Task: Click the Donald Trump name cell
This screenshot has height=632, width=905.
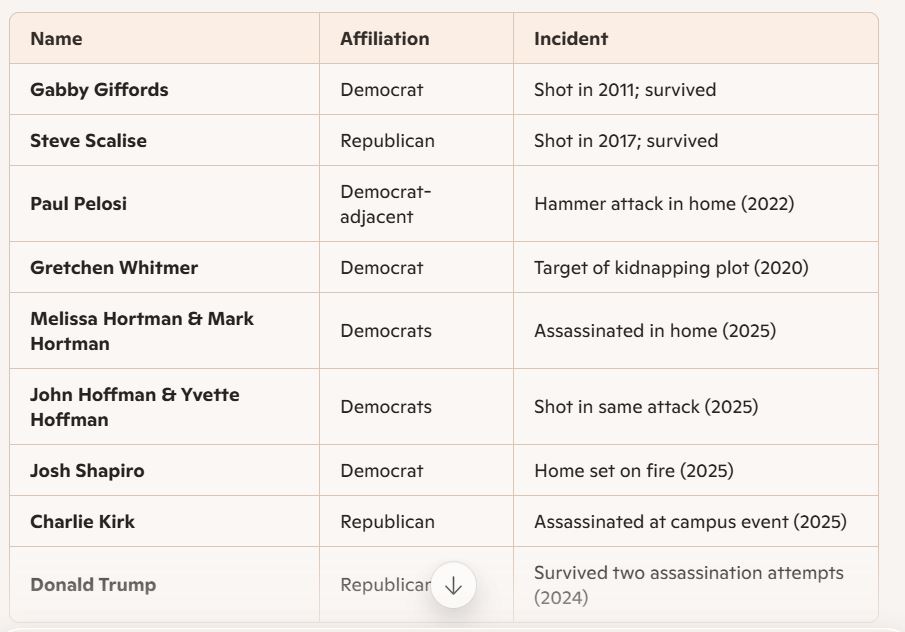Action: (x=93, y=585)
